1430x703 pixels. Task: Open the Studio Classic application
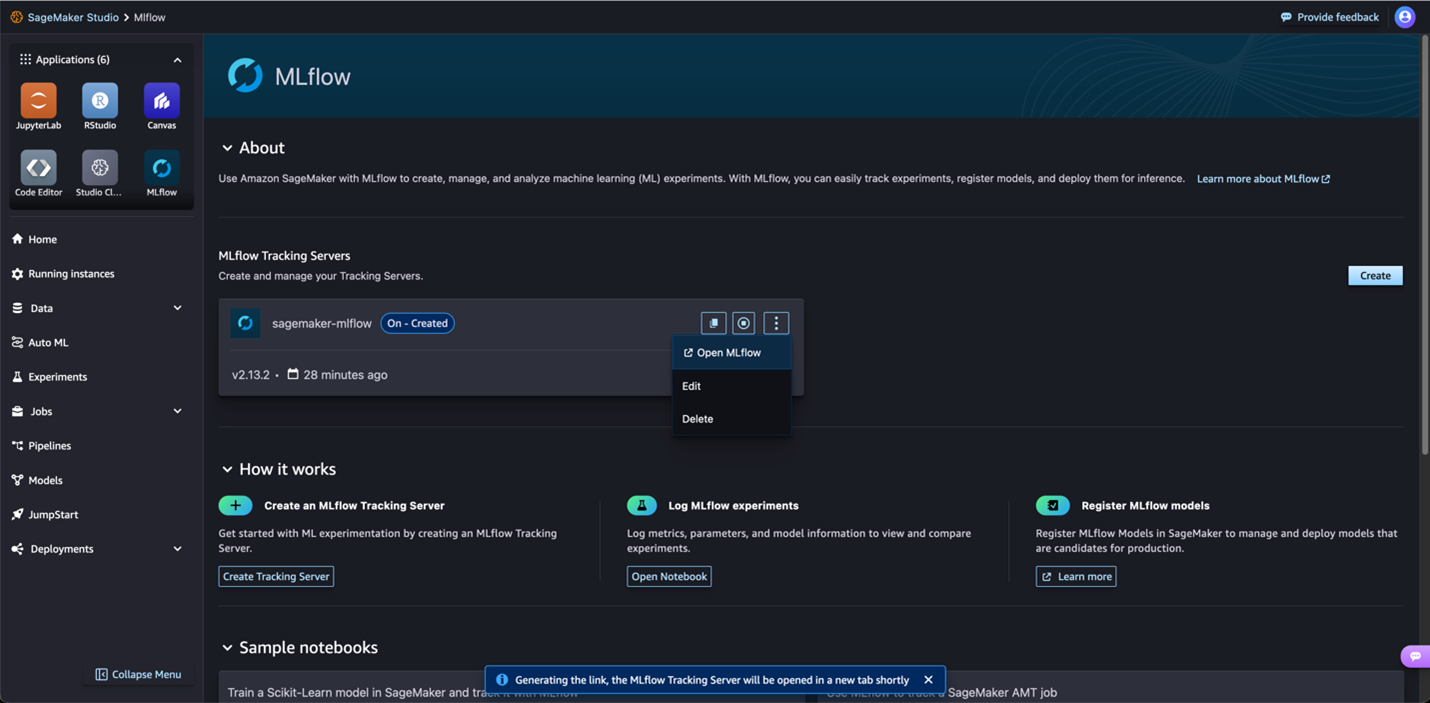point(99,169)
